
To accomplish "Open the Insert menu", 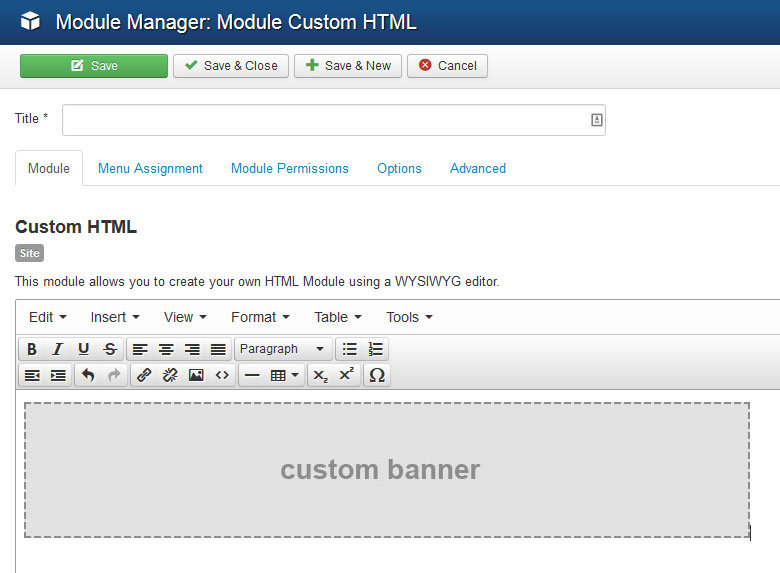I will point(115,317).
